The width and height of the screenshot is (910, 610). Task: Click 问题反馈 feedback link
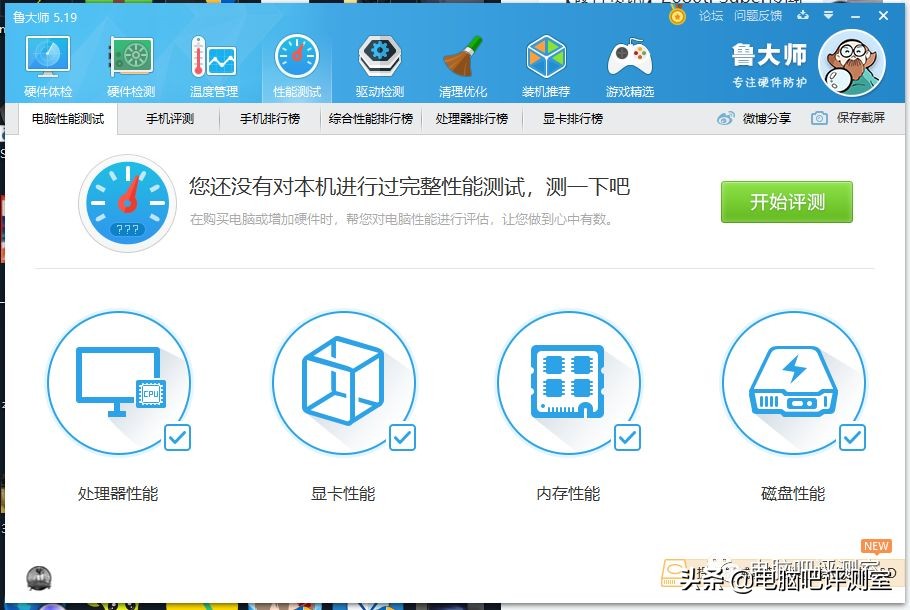coord(757,16)
